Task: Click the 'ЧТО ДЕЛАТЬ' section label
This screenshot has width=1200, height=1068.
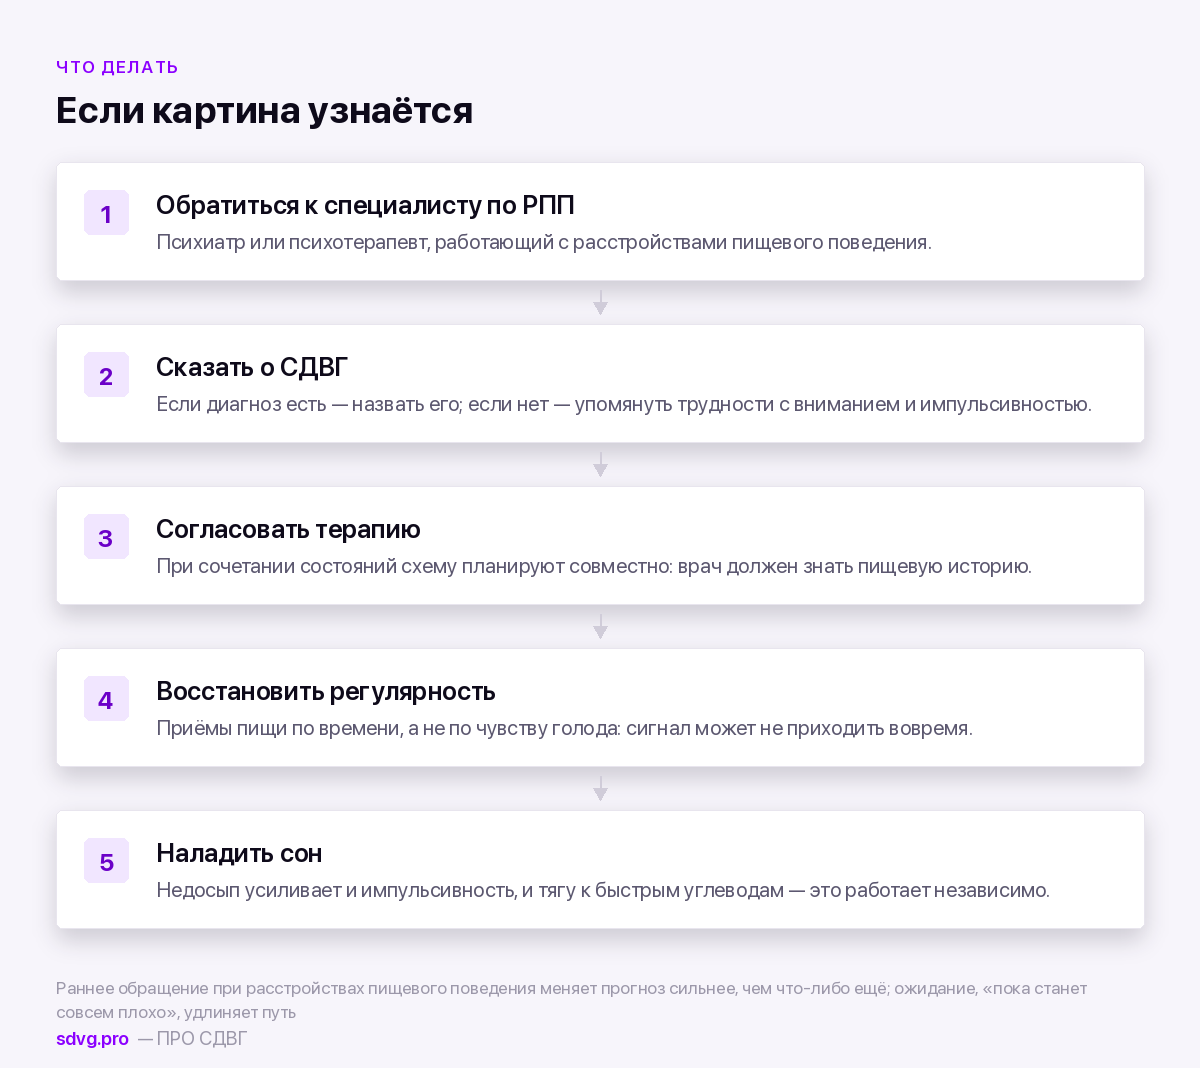Action: (117, 67)
